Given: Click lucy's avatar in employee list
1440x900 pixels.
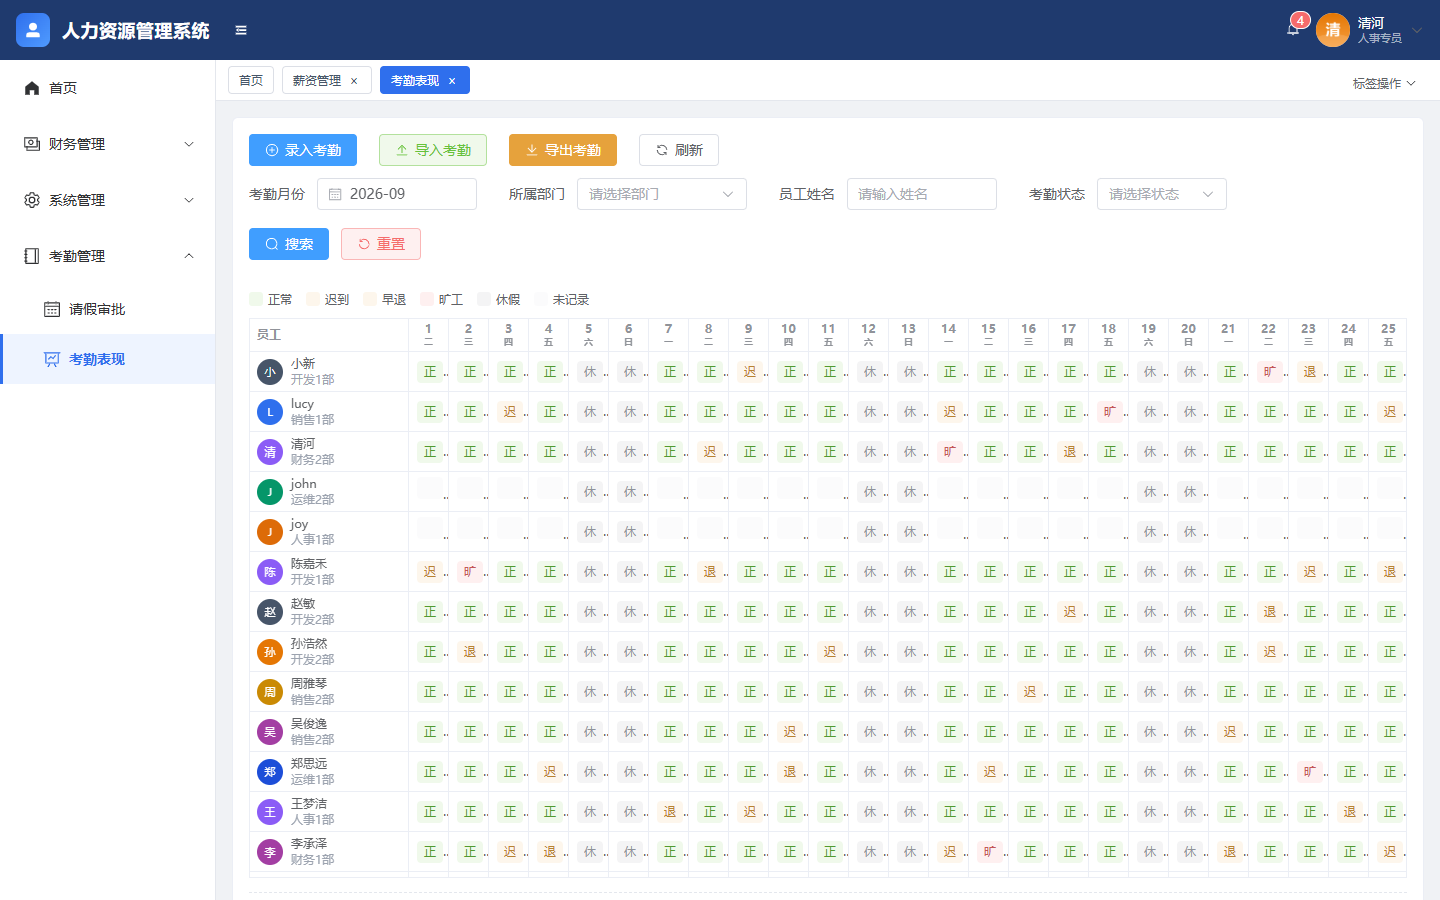Looking at the screenshot, I should tap(270, 412).
